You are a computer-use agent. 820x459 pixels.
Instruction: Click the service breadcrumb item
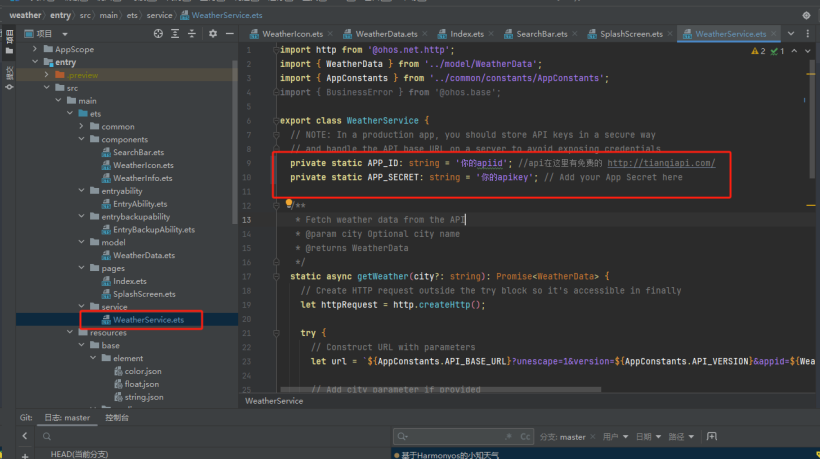coord(160,15)
